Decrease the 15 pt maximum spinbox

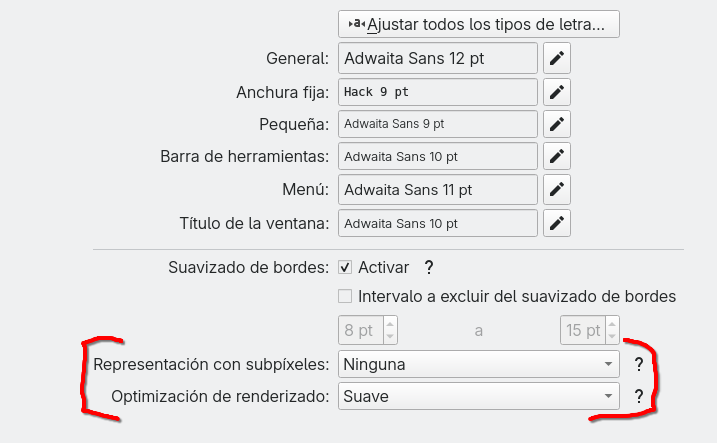tap(612, 336)
